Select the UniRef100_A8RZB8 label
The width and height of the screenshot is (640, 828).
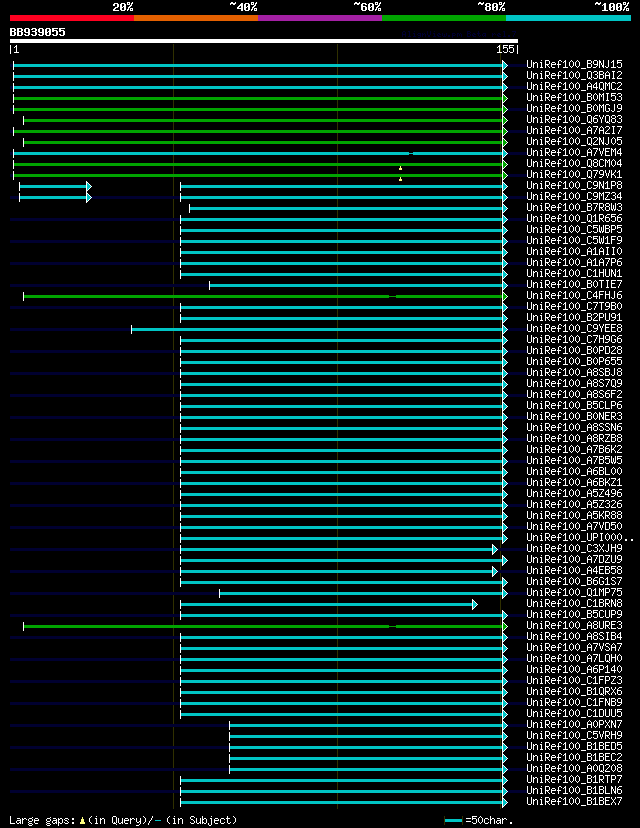tap(574, 438)
